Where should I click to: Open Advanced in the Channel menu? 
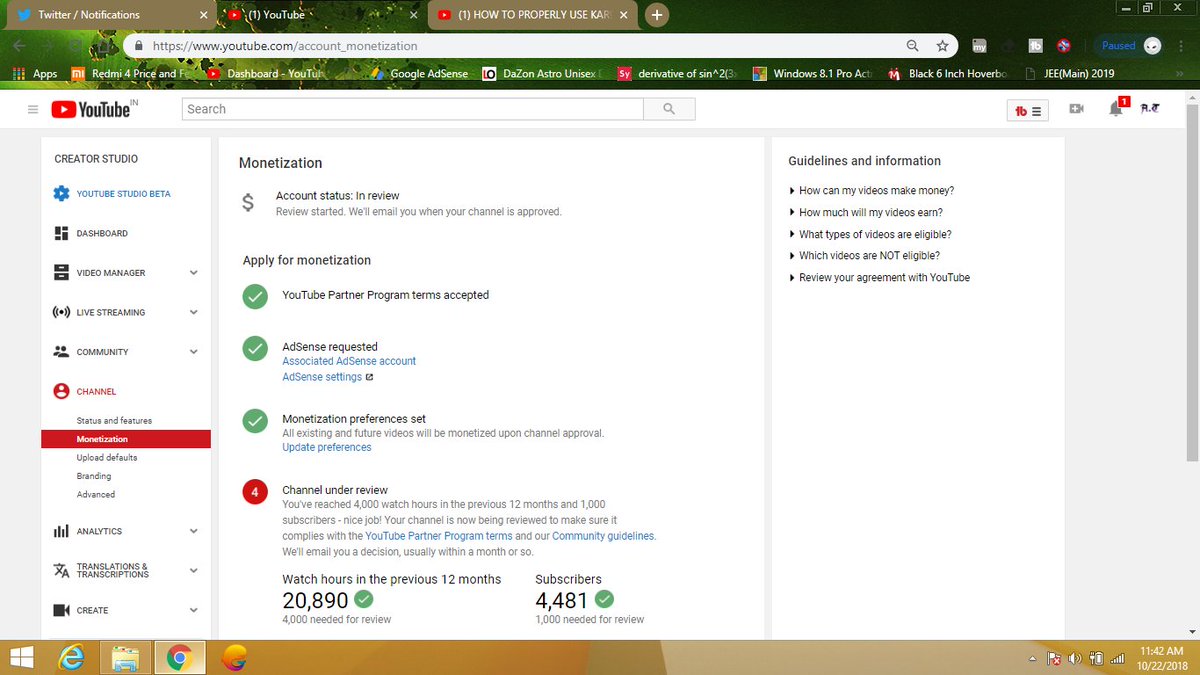click(x=96, y=494)
